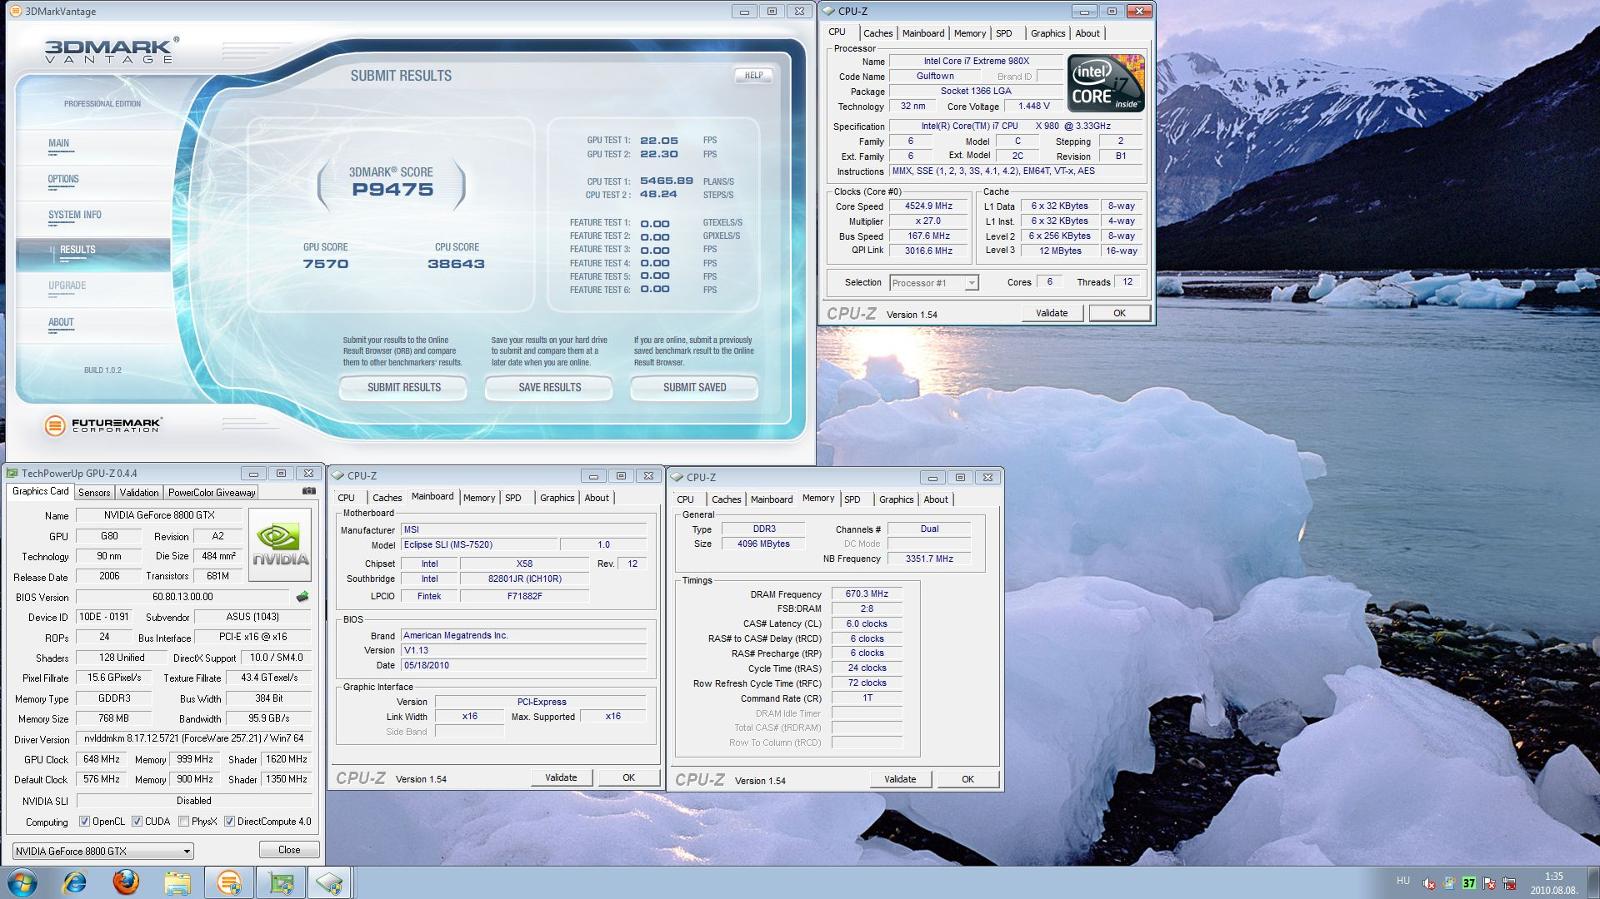Image resolution: width=1600 pixels, height=899 pixels.
Task: Click the DRAM Frequency 670.3 MHz value
Action: click(867, 594)
